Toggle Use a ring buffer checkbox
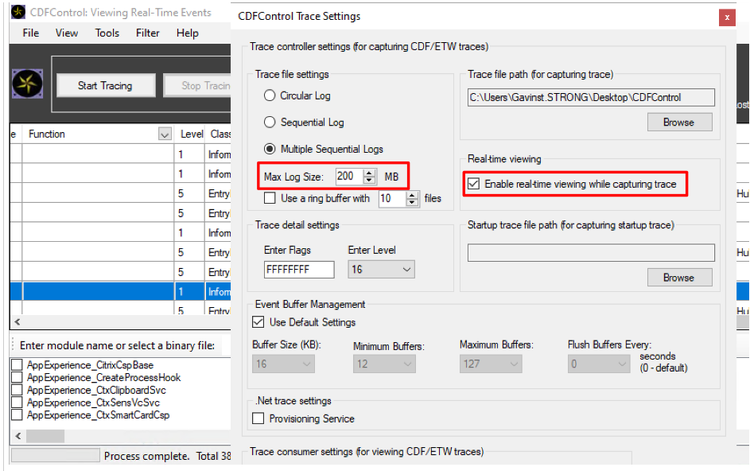This screenshot has width=750, height=471. pyautogui.click(x=270, y=198)
